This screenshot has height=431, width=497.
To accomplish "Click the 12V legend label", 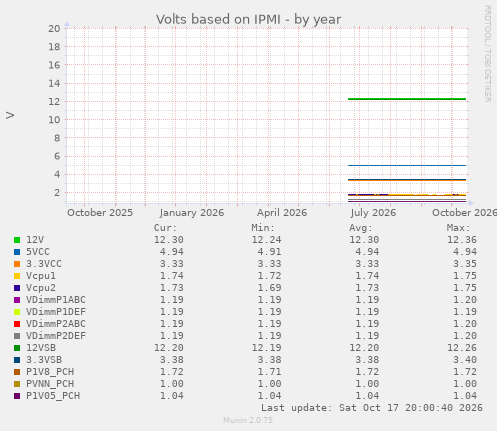I will [x=35, y=240].
